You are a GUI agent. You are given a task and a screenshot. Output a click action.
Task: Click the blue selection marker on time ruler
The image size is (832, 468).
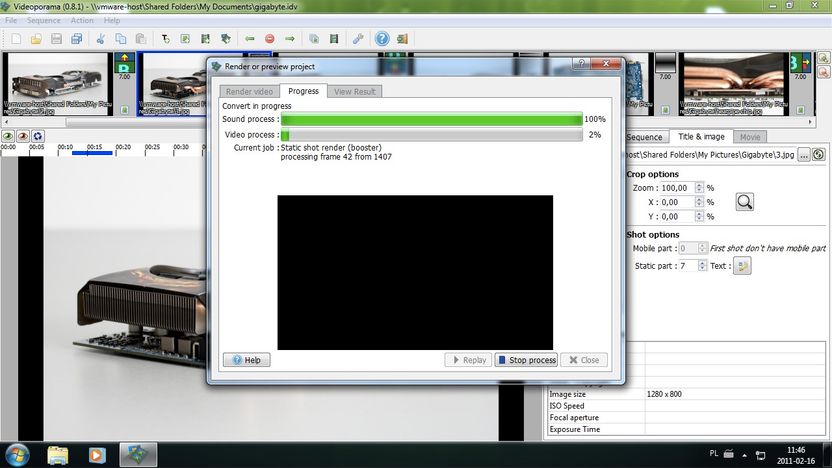[x=92, y=153]
